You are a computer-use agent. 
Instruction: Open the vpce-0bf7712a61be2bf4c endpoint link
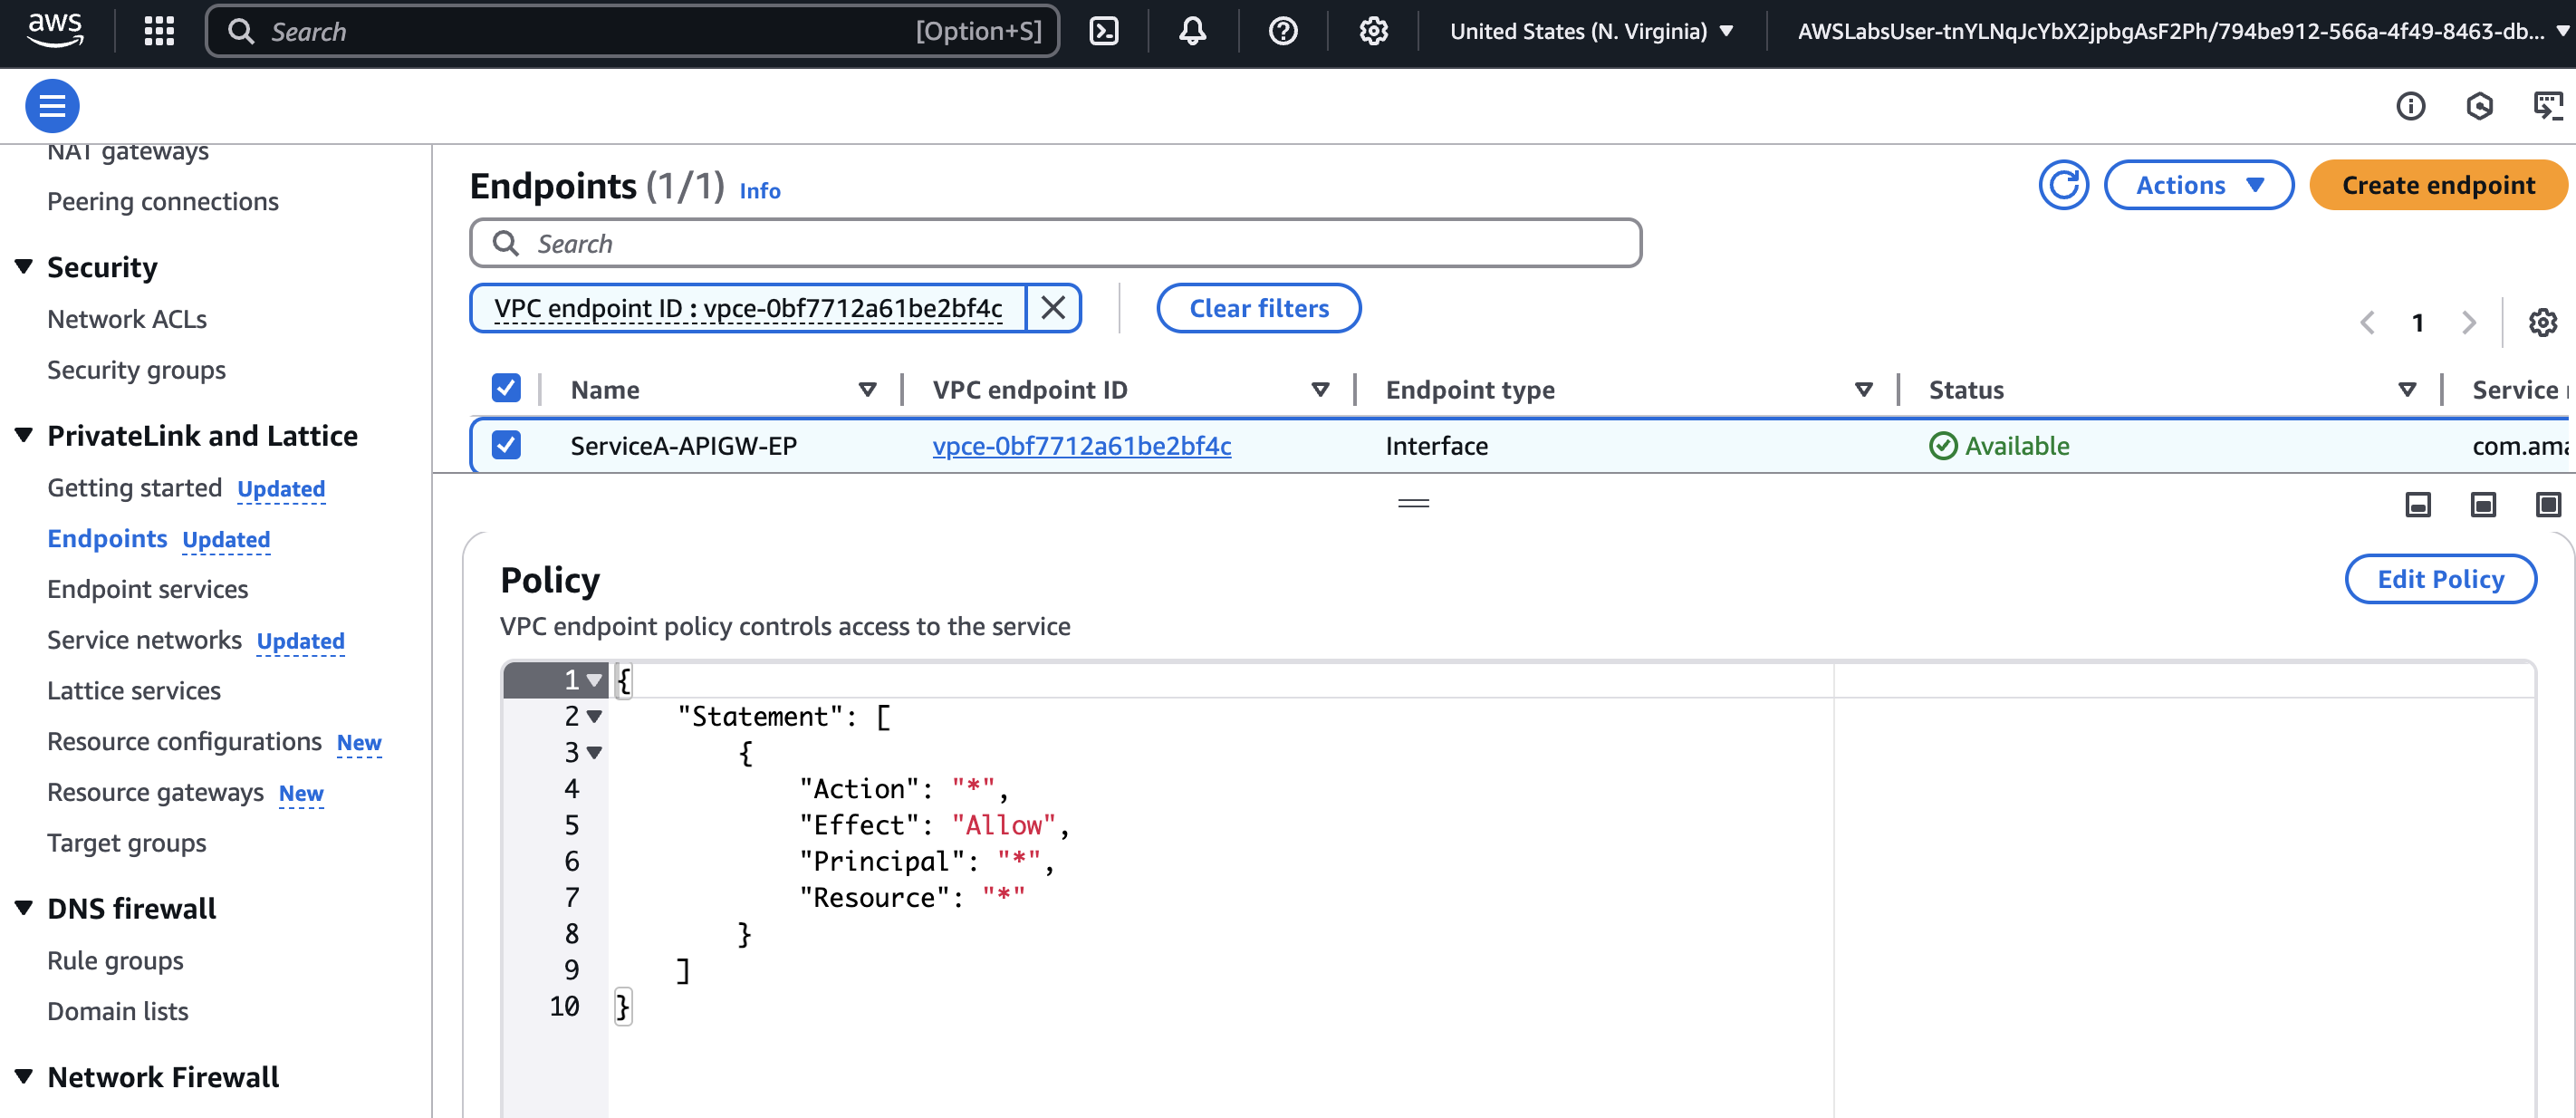tap(1081, 445)
